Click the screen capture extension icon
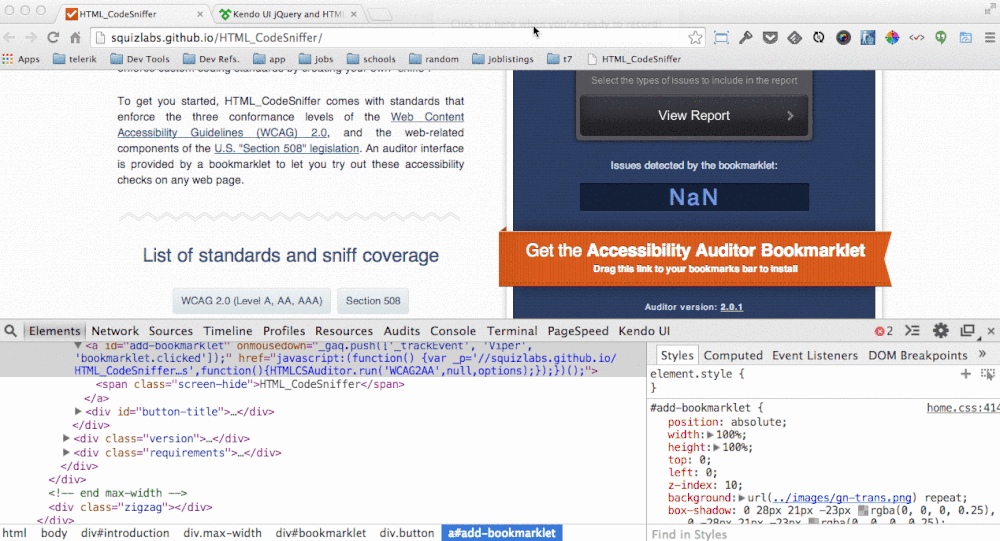The height and width of the screenshot is (541, 1000). click(x=721, y=38)
